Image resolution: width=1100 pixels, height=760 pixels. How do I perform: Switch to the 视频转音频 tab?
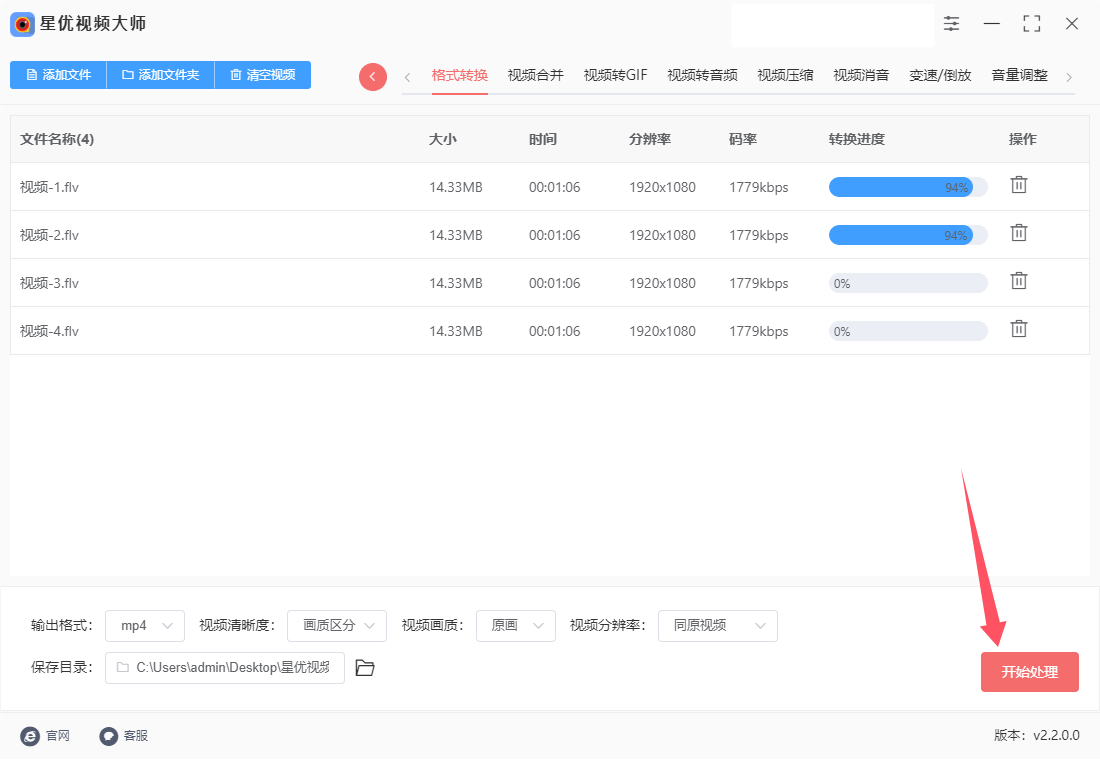(x=702, y=75)
